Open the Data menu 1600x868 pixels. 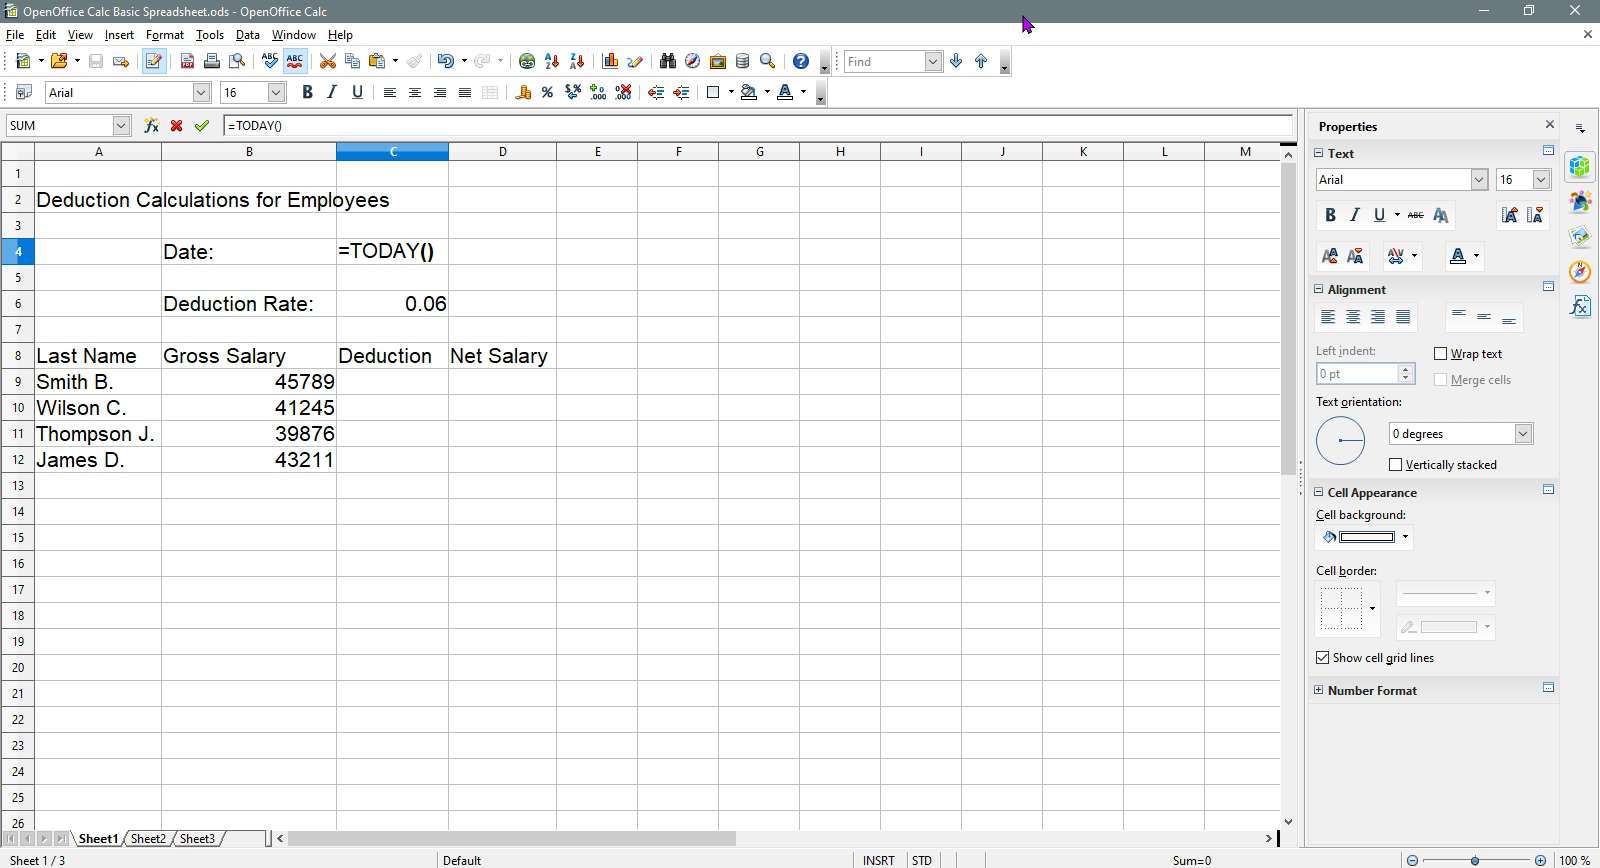pos(247,34)
